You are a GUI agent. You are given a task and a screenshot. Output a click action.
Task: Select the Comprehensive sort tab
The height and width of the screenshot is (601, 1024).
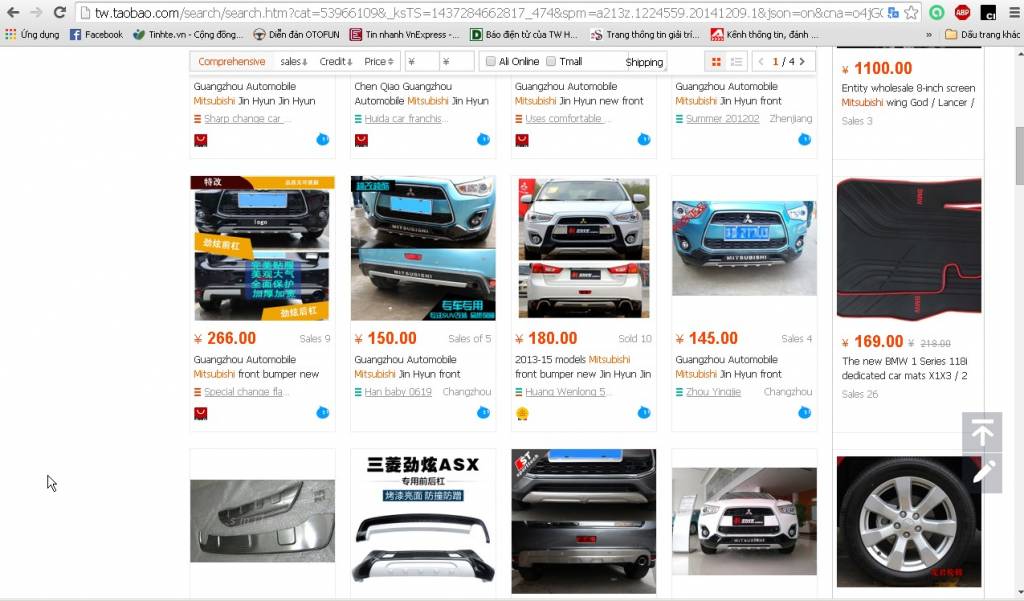[232, 61]
